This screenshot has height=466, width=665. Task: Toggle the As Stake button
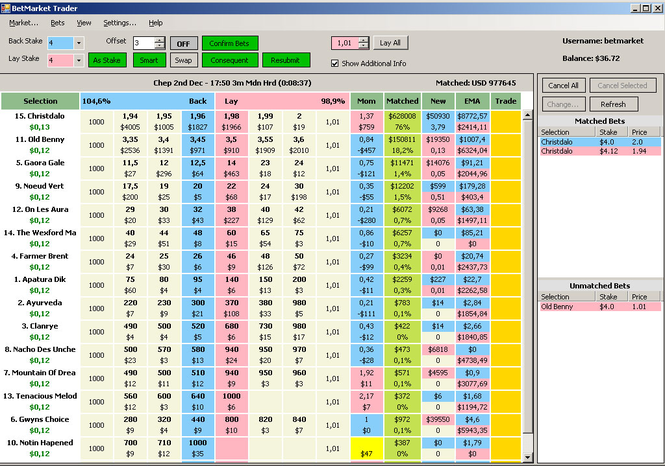click(106, 60)
